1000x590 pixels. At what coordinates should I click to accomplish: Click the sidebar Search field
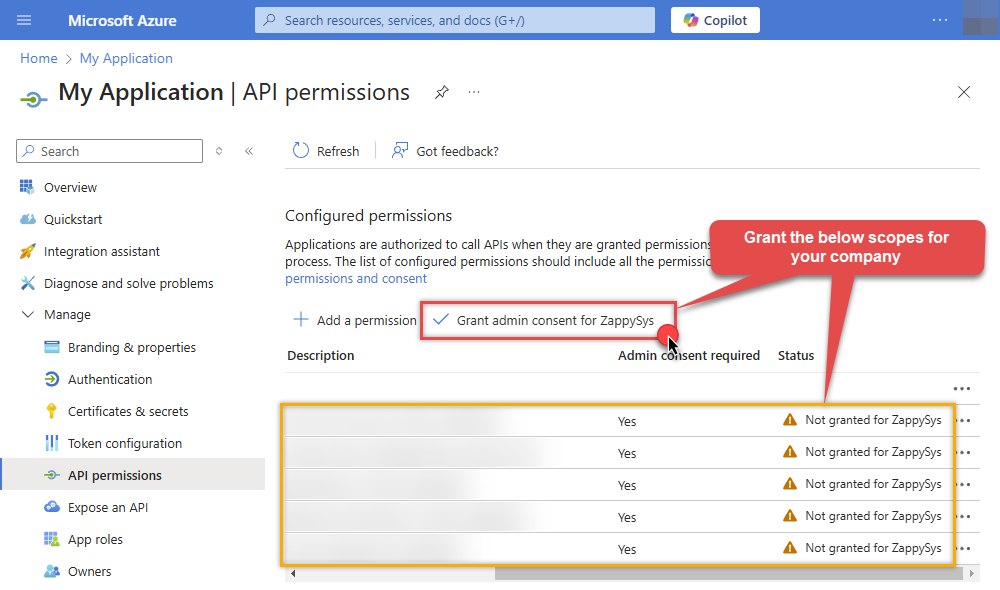pos(110,151)
